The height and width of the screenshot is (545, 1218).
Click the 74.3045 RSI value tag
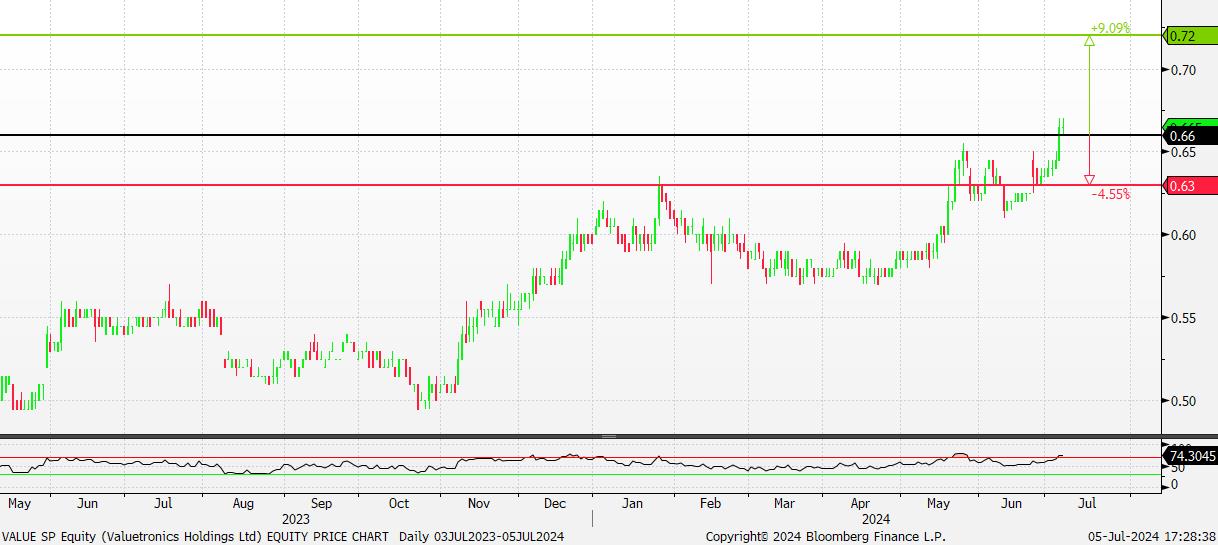(1190, 457)
